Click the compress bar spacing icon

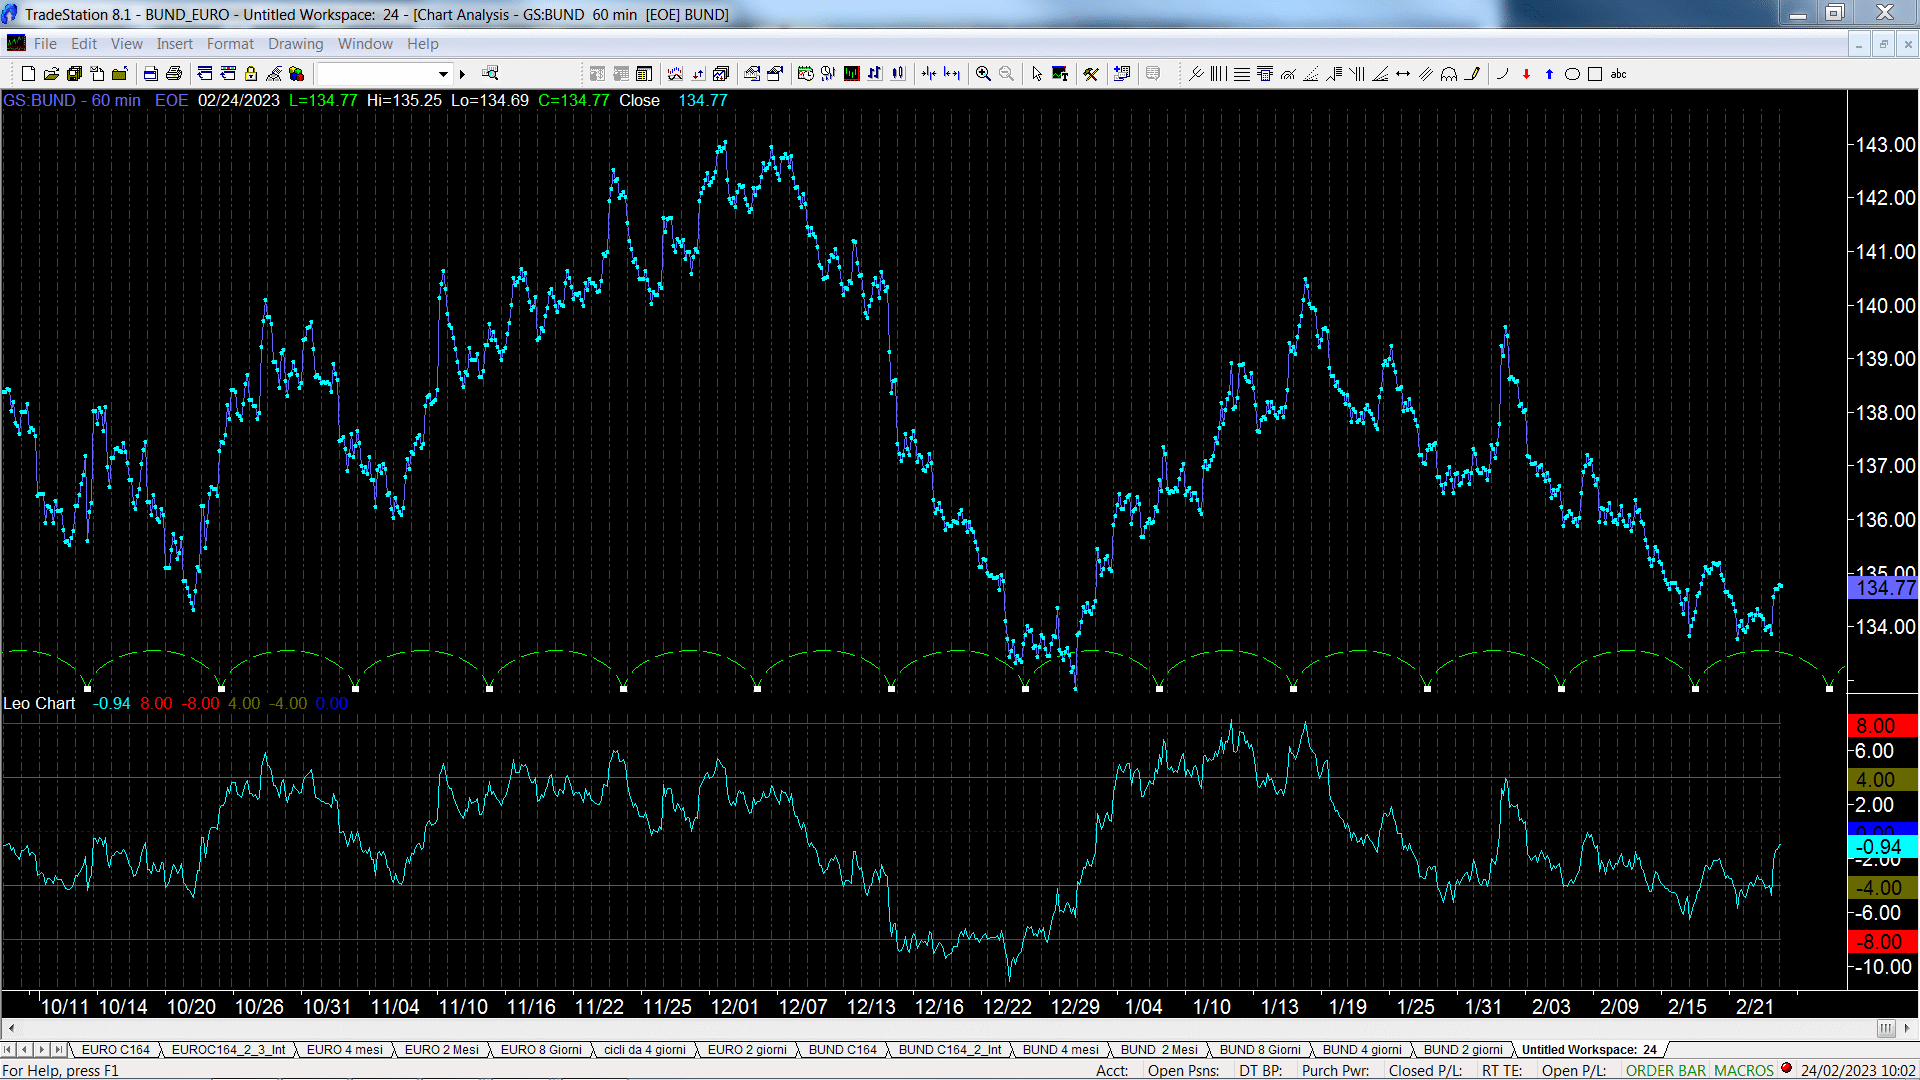coord(929,74)
